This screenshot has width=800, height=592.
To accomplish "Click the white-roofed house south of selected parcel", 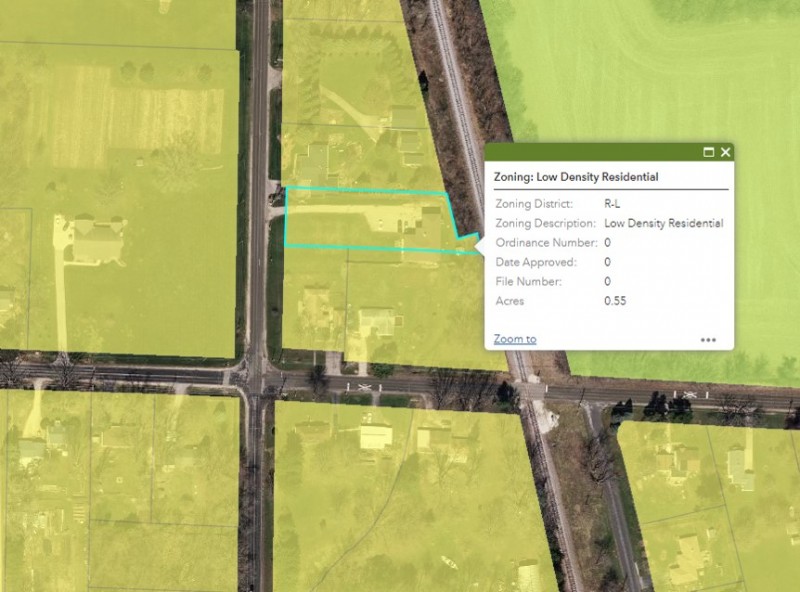I will tap(376, 321).
